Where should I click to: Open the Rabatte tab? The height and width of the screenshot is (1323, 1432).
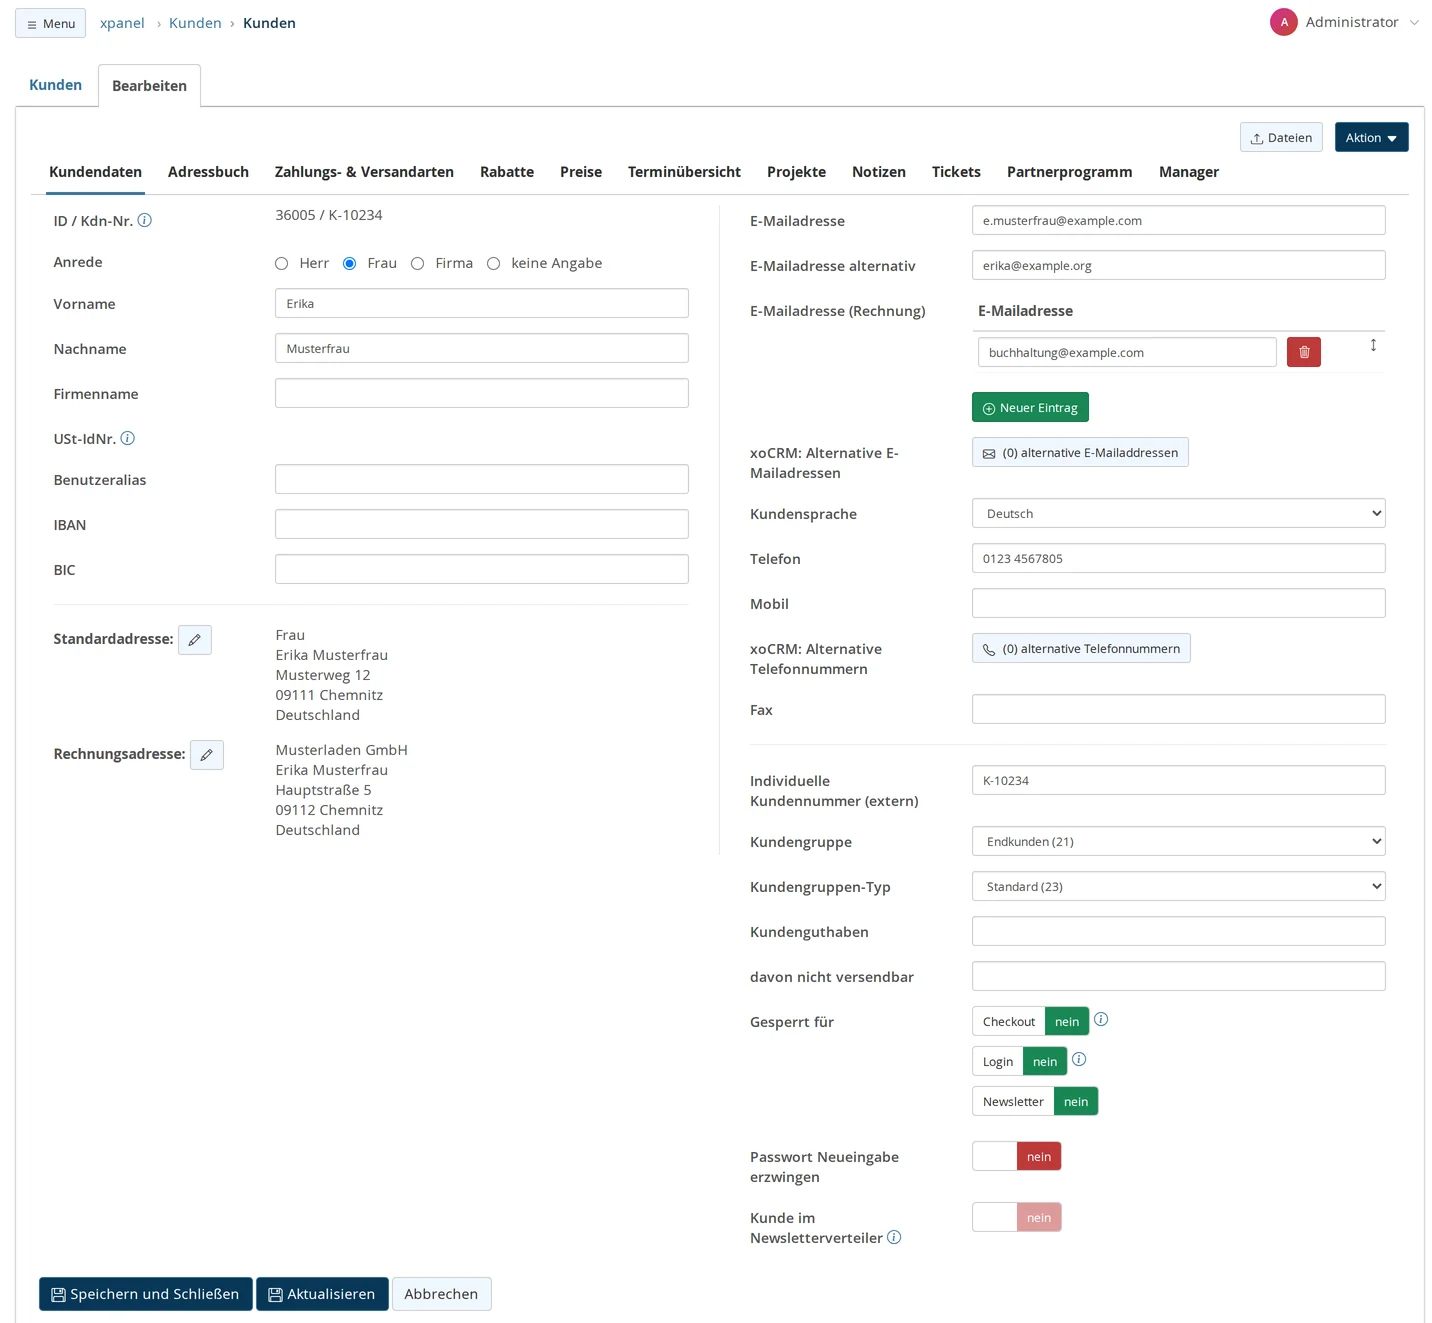click(507, 172)
